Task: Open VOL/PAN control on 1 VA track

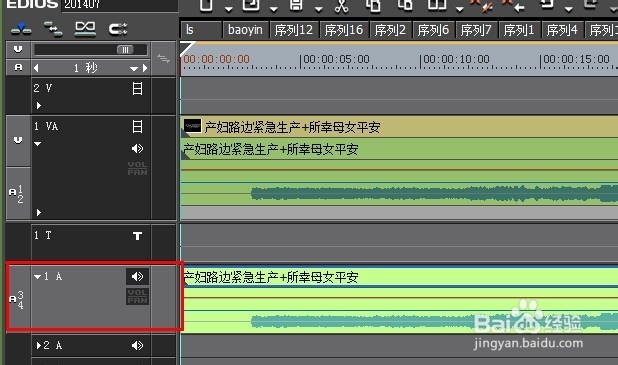Action: click(137, 168)
